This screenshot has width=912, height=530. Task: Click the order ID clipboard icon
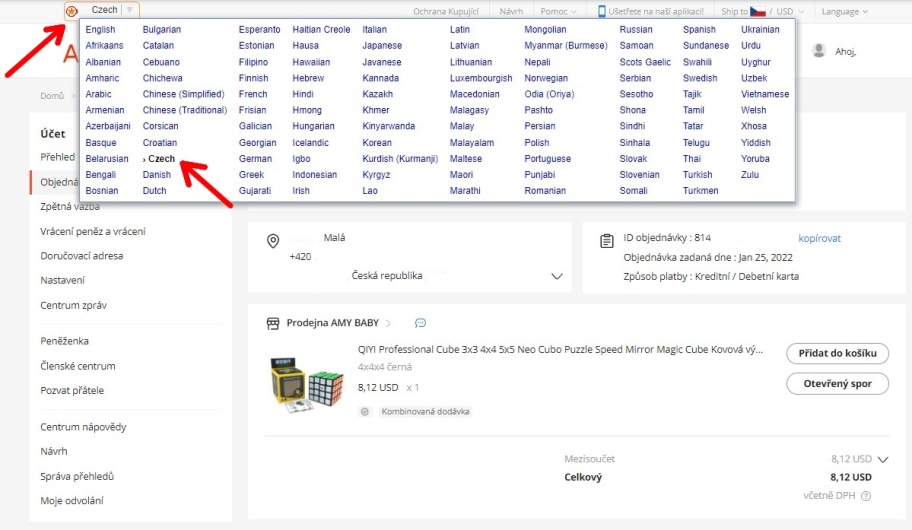(x=606, y=241)
